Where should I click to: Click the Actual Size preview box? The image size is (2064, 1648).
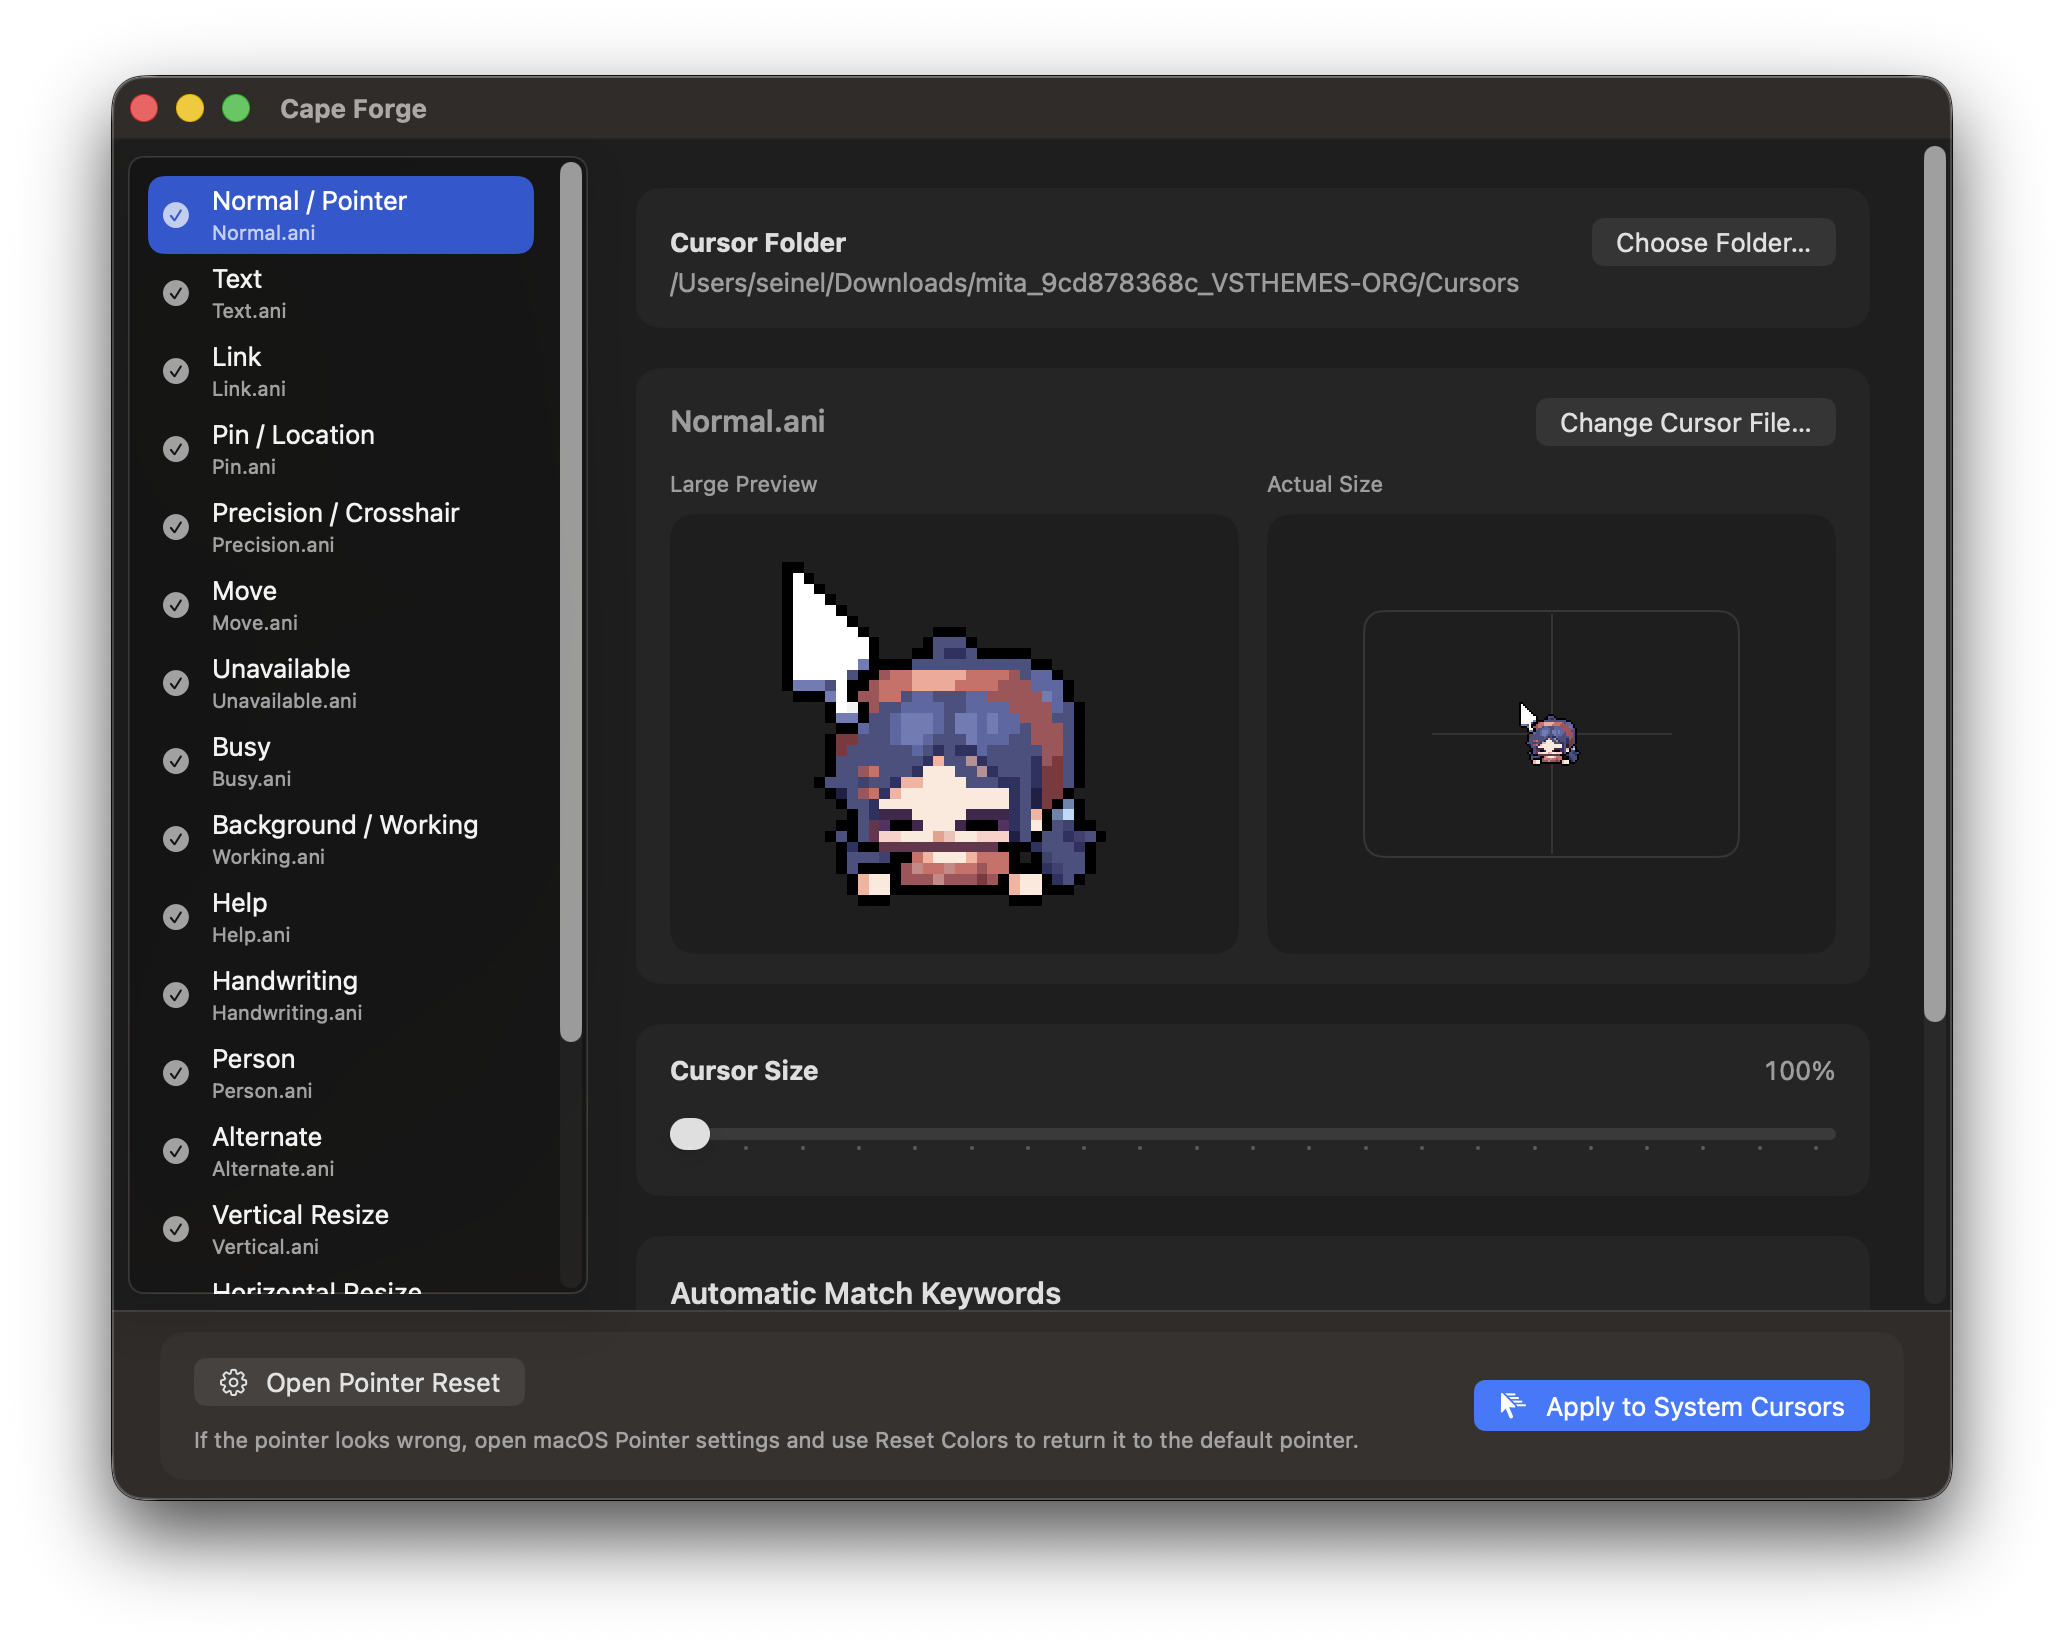coord(1551,733)
